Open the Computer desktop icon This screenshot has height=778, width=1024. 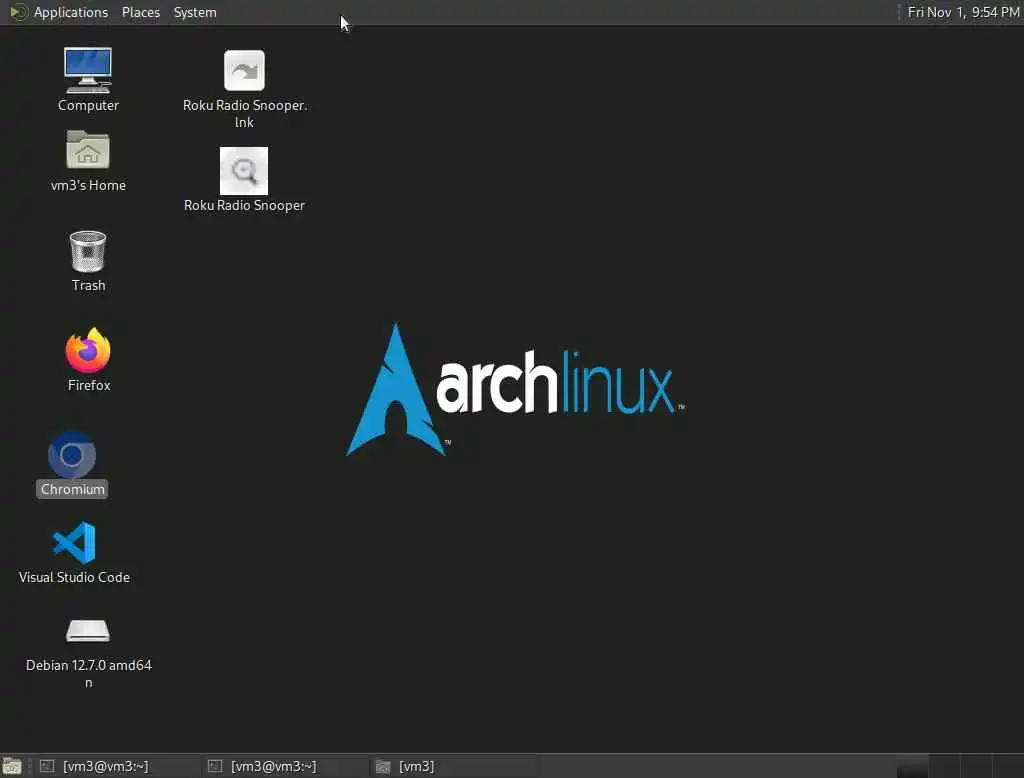point(88,70)
